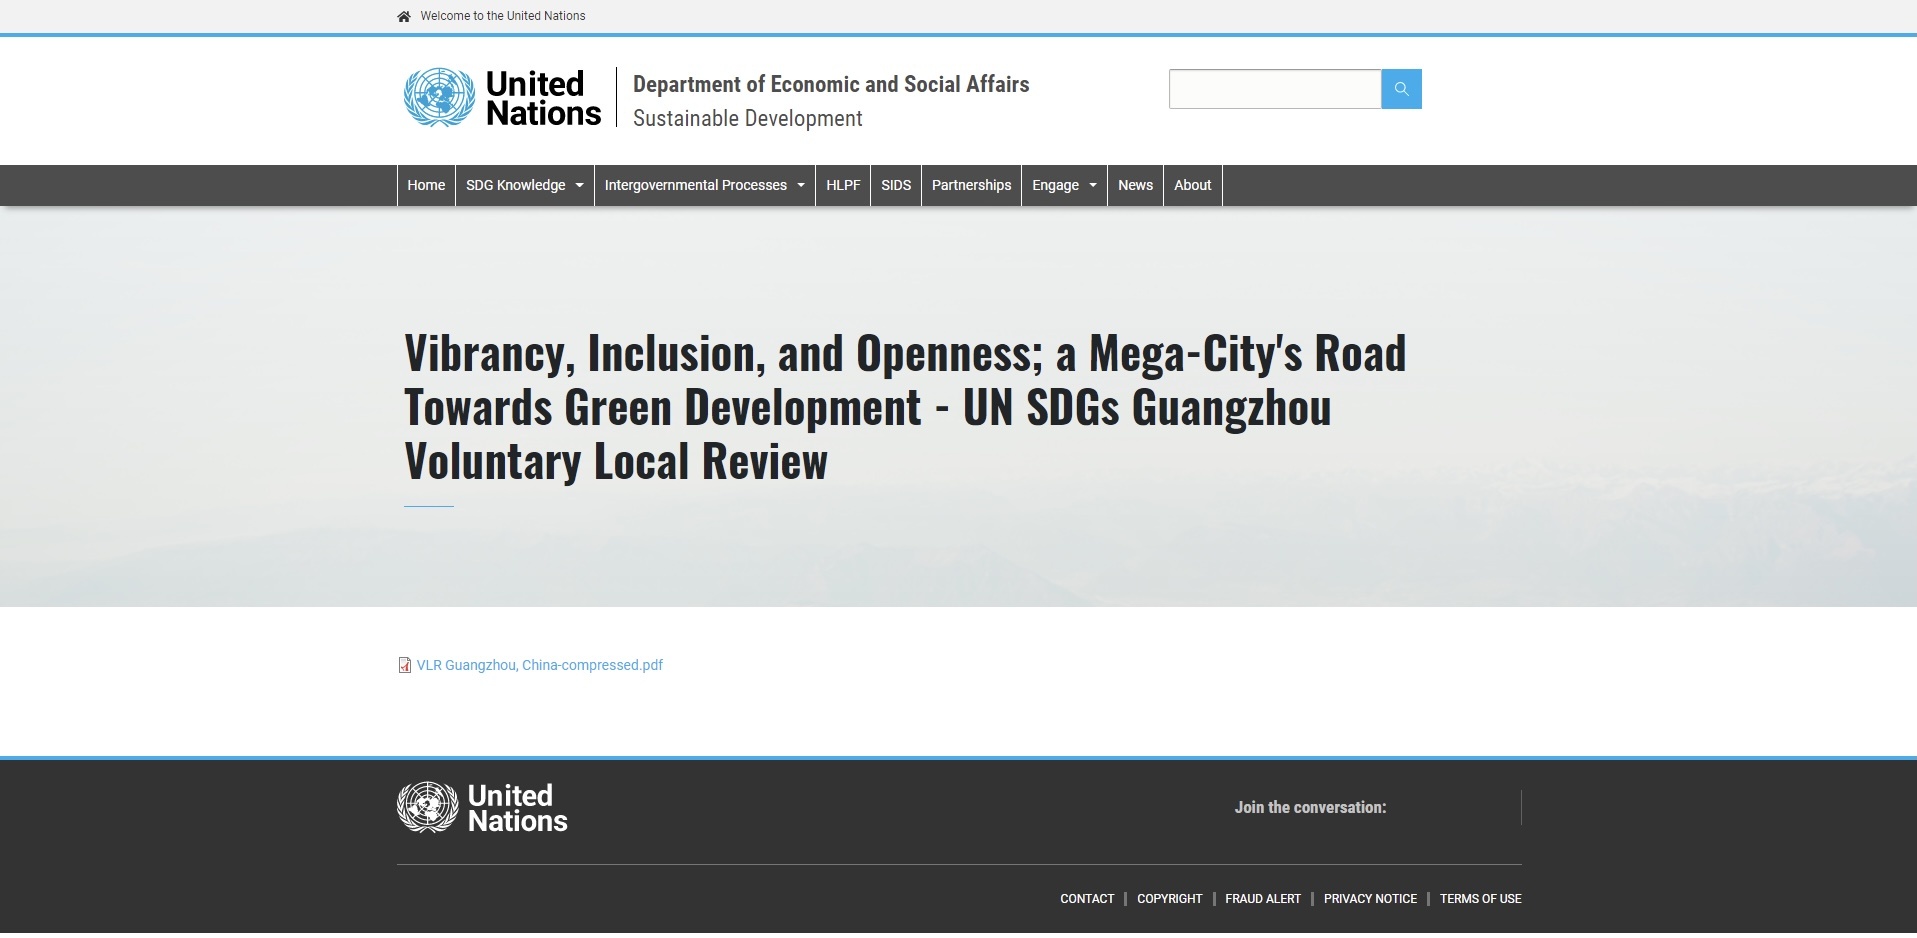
Task: Open the Engage menu
Action: 1055,185
